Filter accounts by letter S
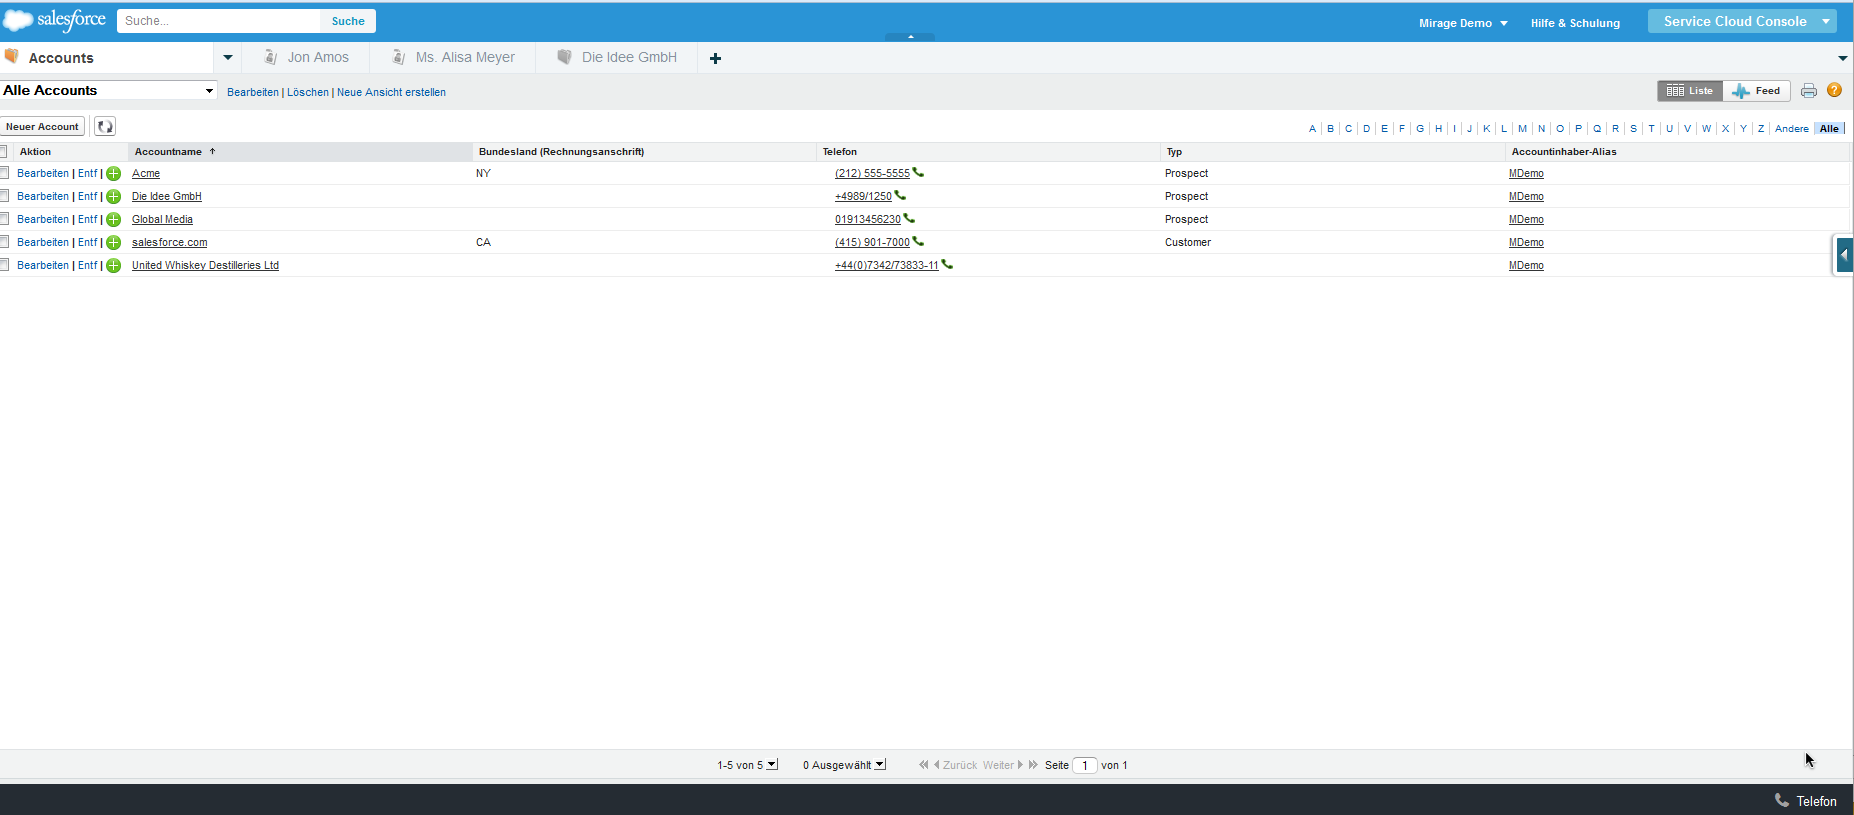 (x=1633, y=128)
